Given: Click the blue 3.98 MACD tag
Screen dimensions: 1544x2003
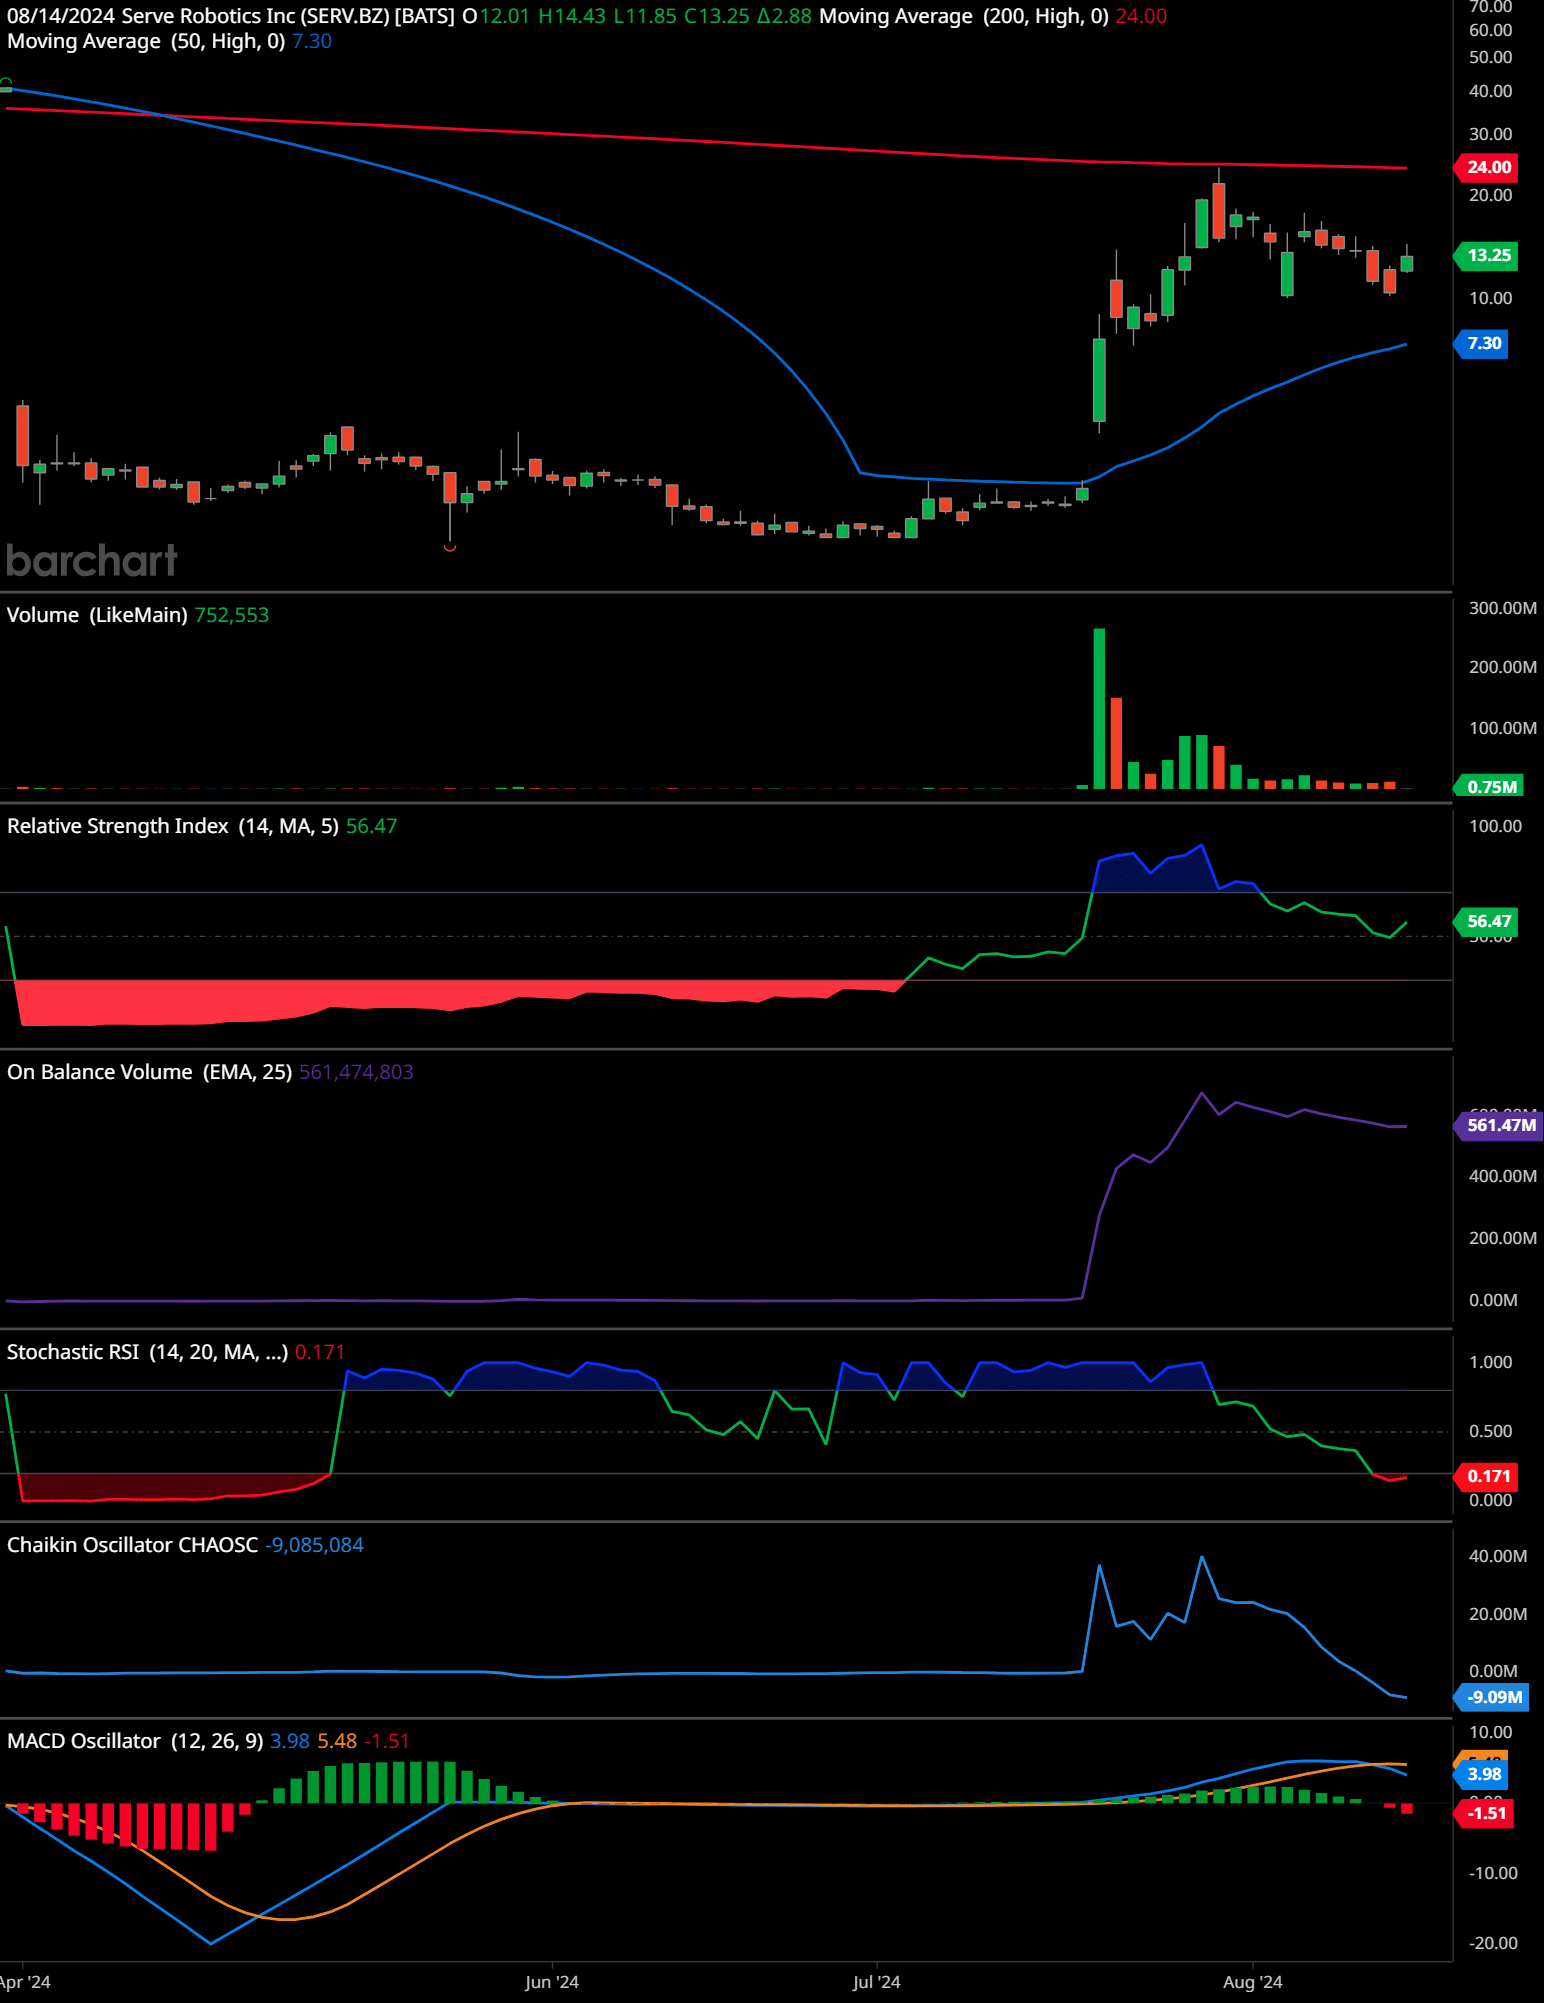Looking at the screenshot, I should pos(1481,1774).
